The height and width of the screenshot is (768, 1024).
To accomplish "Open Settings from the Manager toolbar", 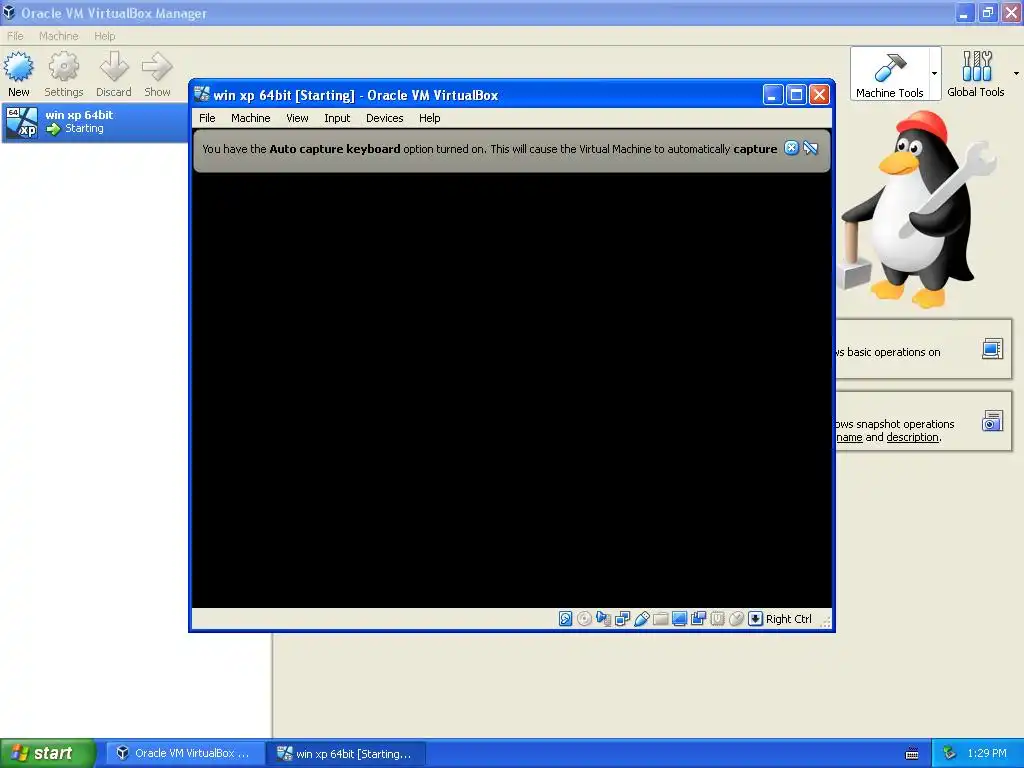I will click(63, 74).
